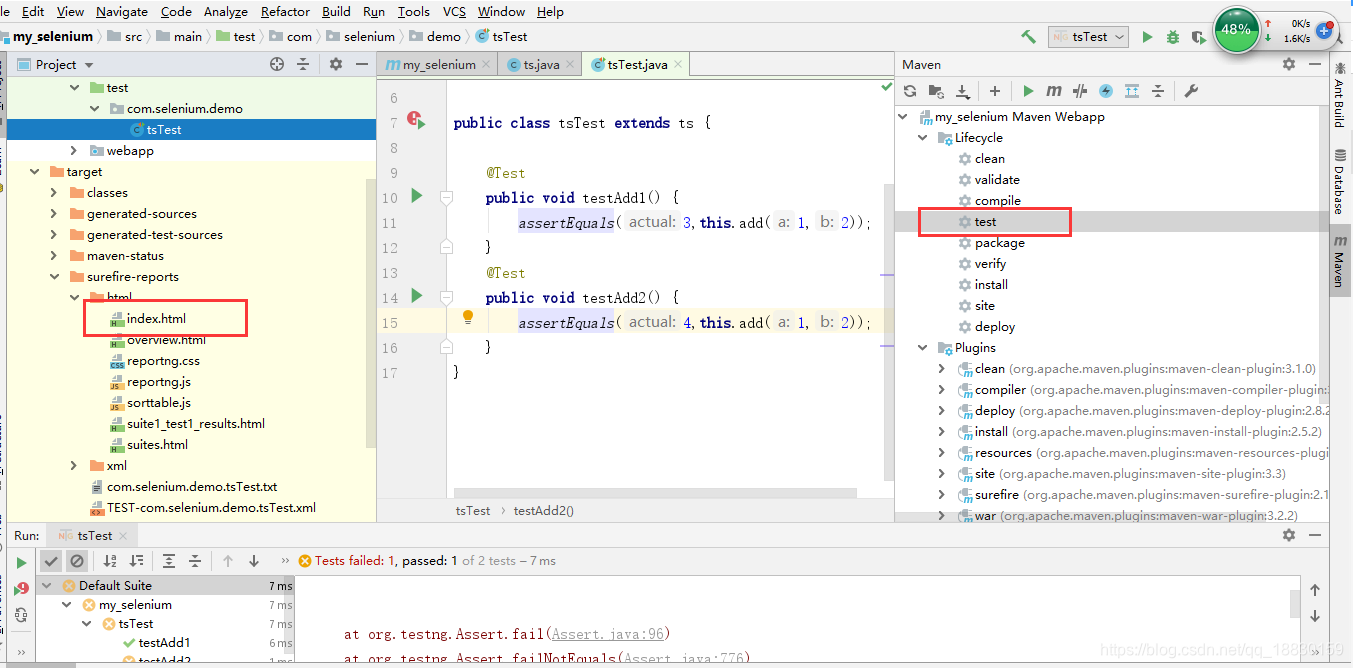Hide the Project tool window

[360, 64]
